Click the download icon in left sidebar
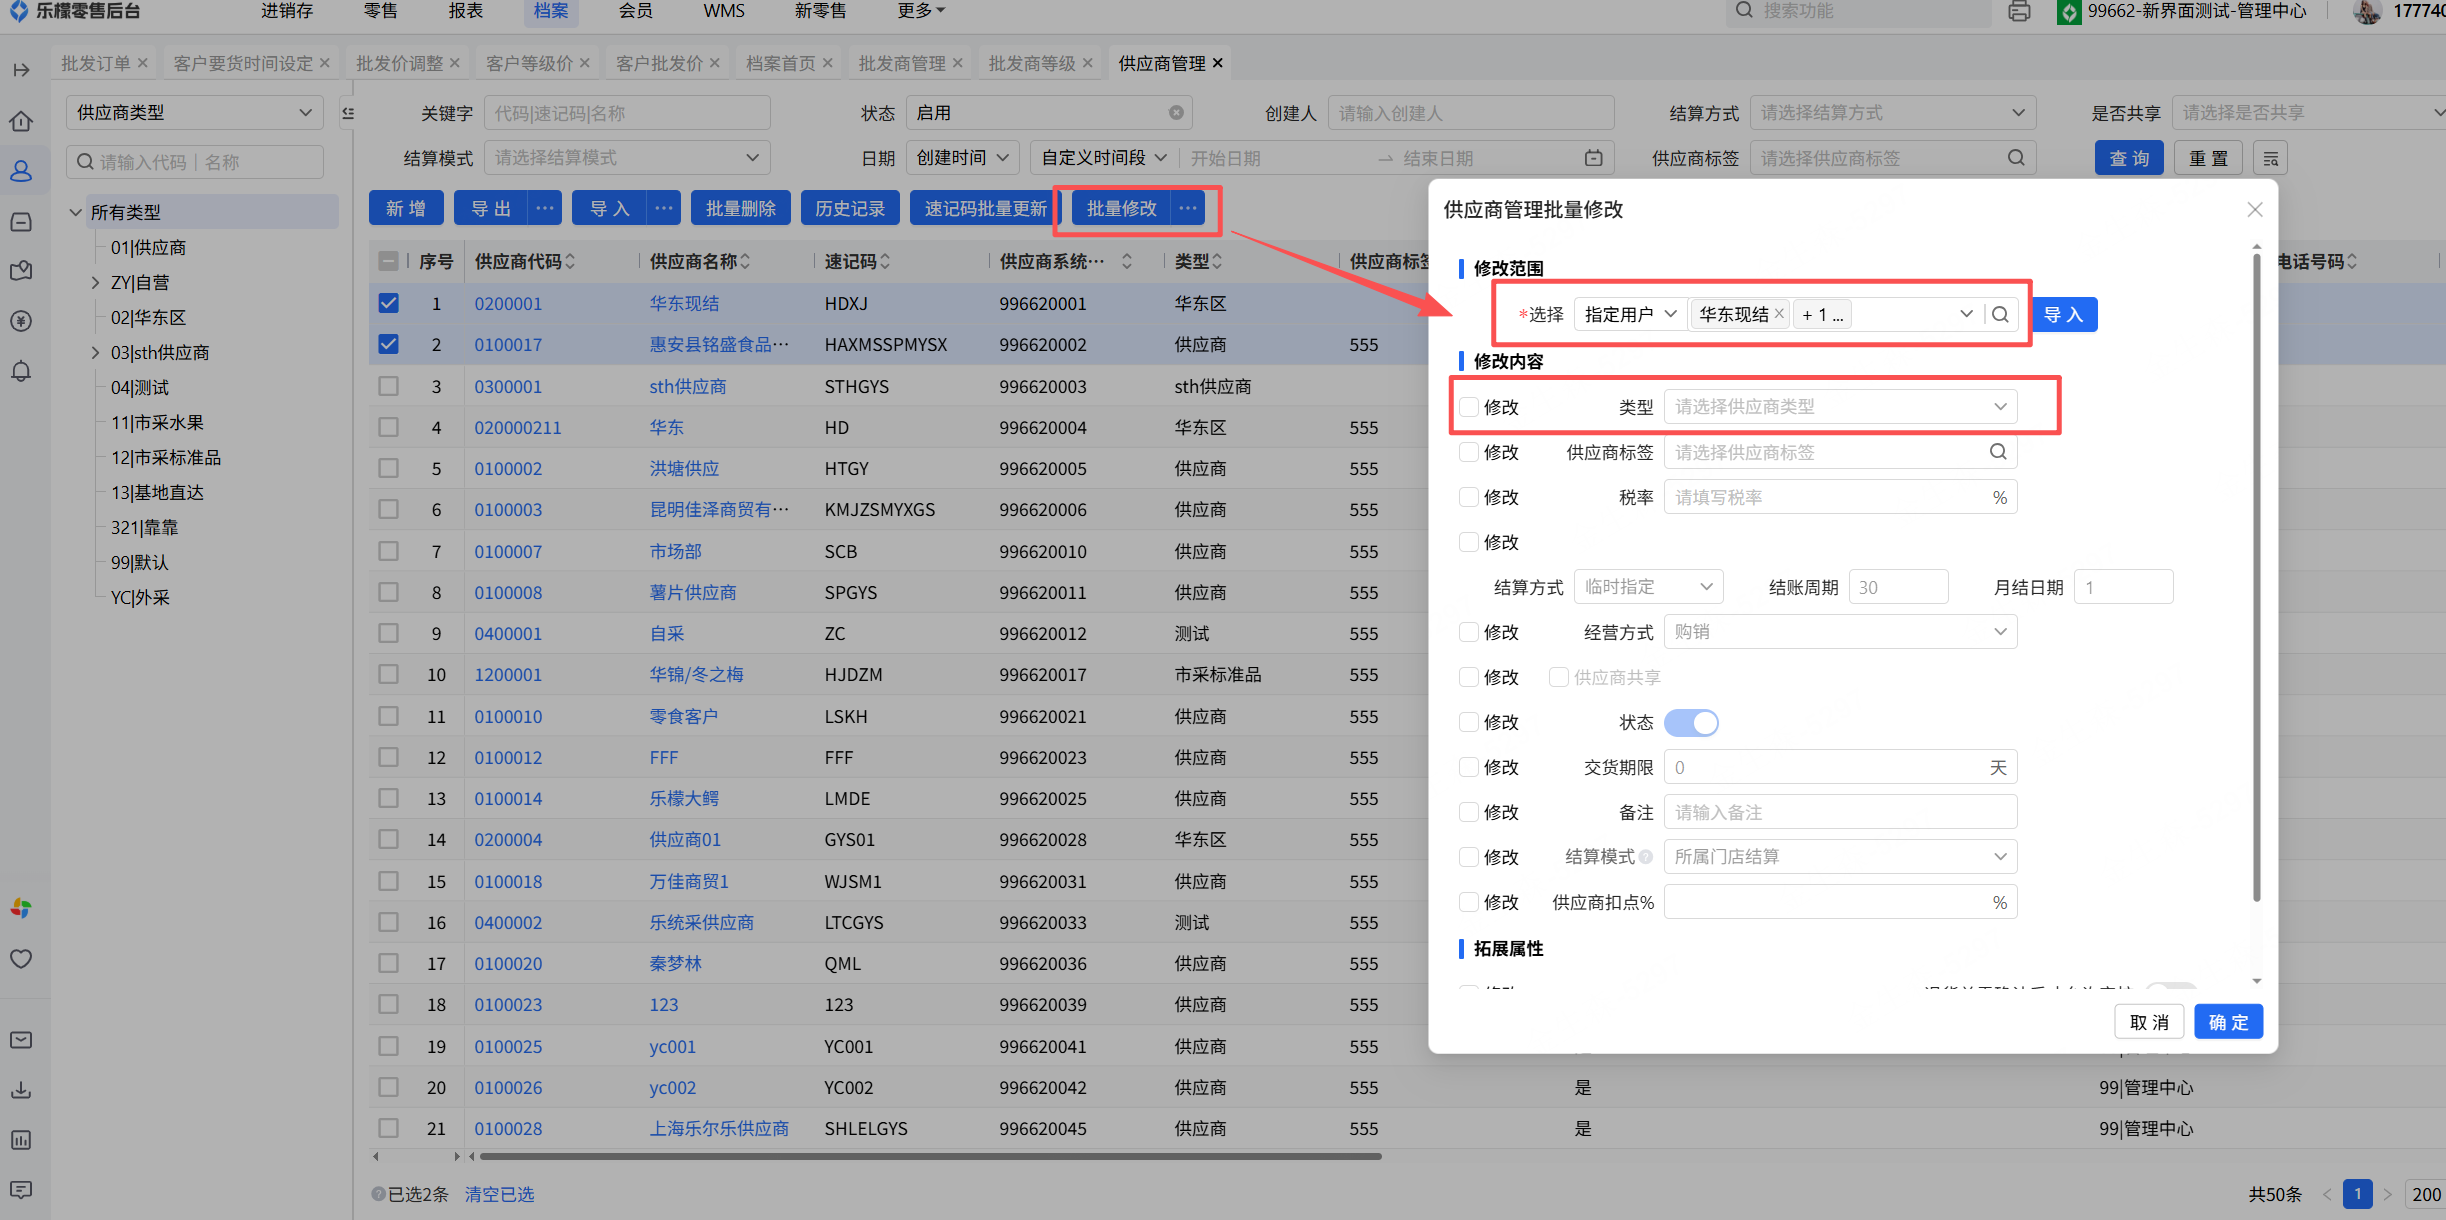 click(21, 1090)
